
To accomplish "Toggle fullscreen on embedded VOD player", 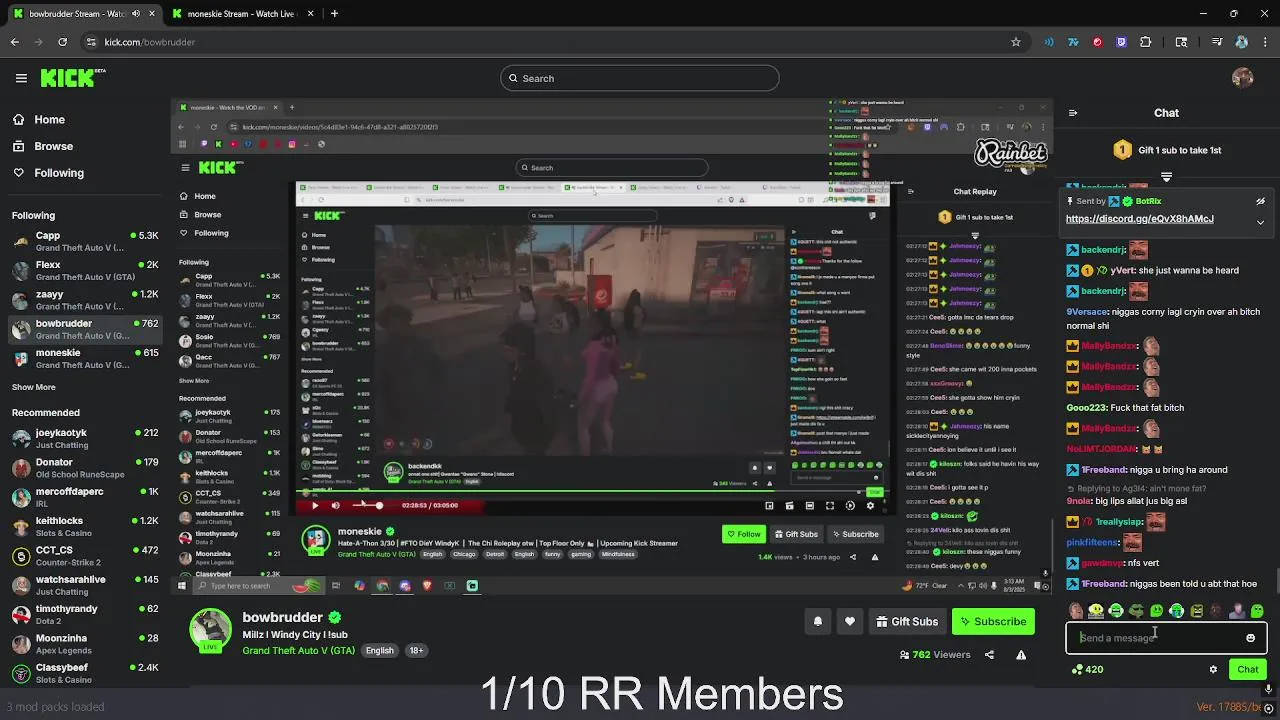I will coord(829,506).
